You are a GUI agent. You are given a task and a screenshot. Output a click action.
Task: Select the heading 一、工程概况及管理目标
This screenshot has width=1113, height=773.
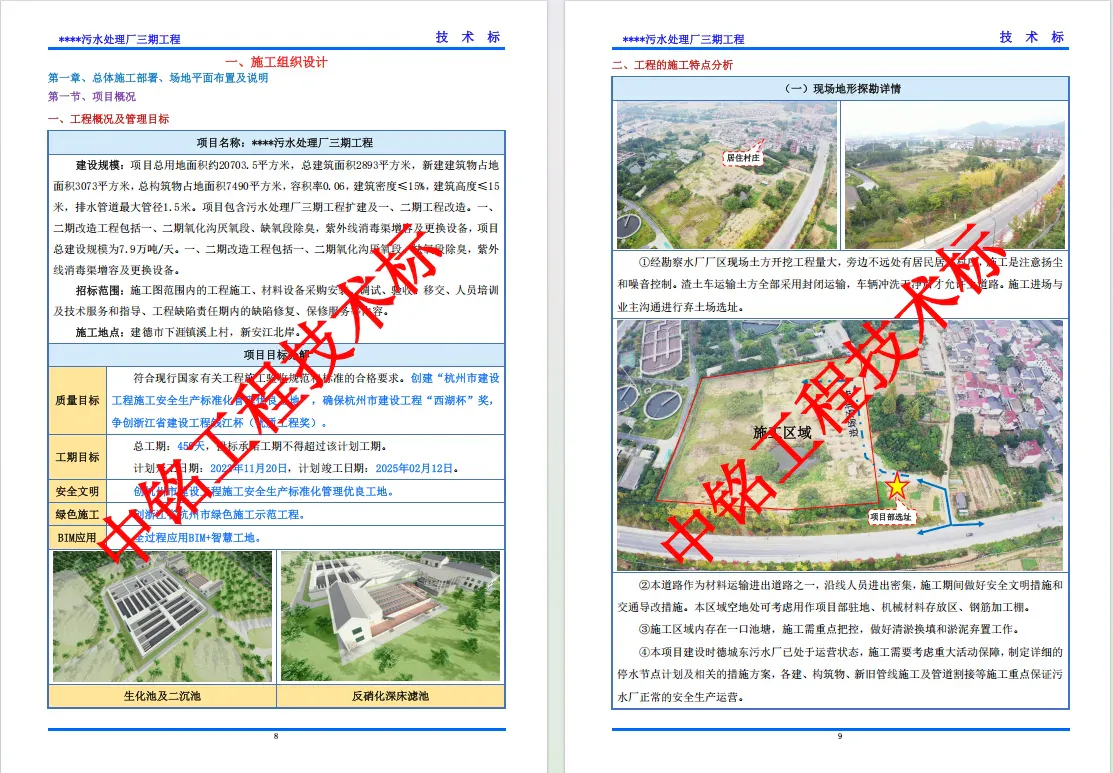pos(109,119)
